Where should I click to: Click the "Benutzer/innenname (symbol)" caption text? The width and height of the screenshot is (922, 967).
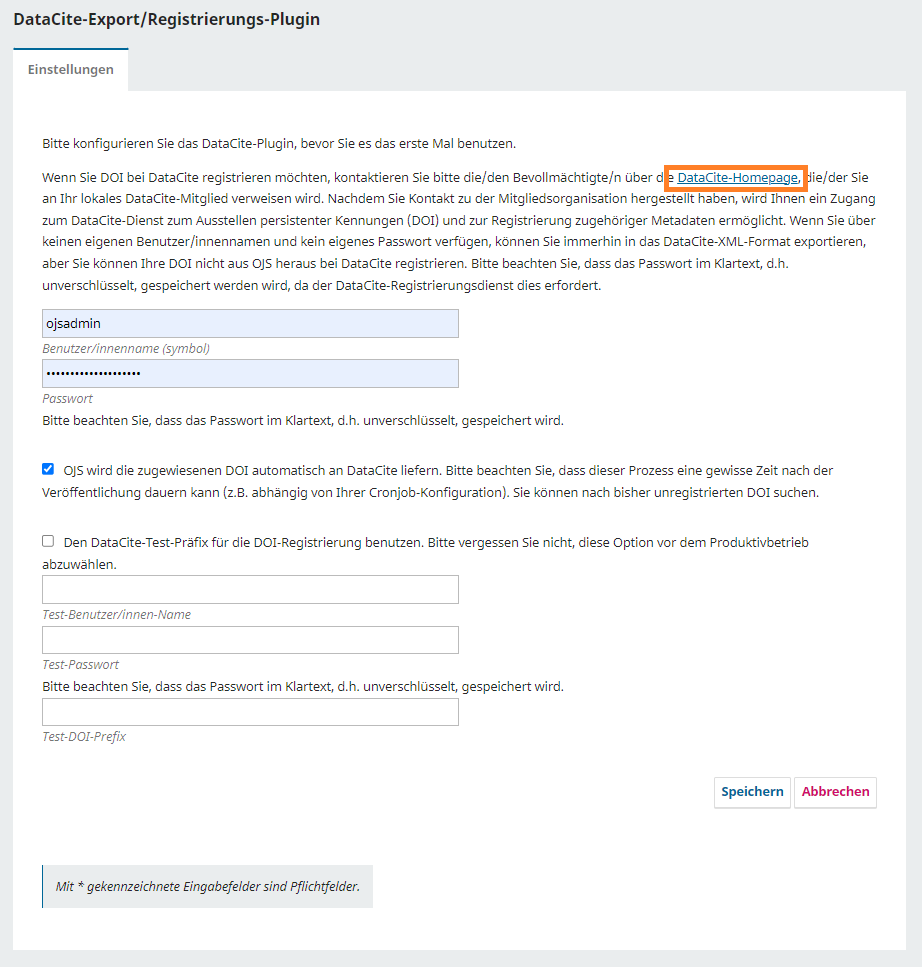(x=126, y=349)
